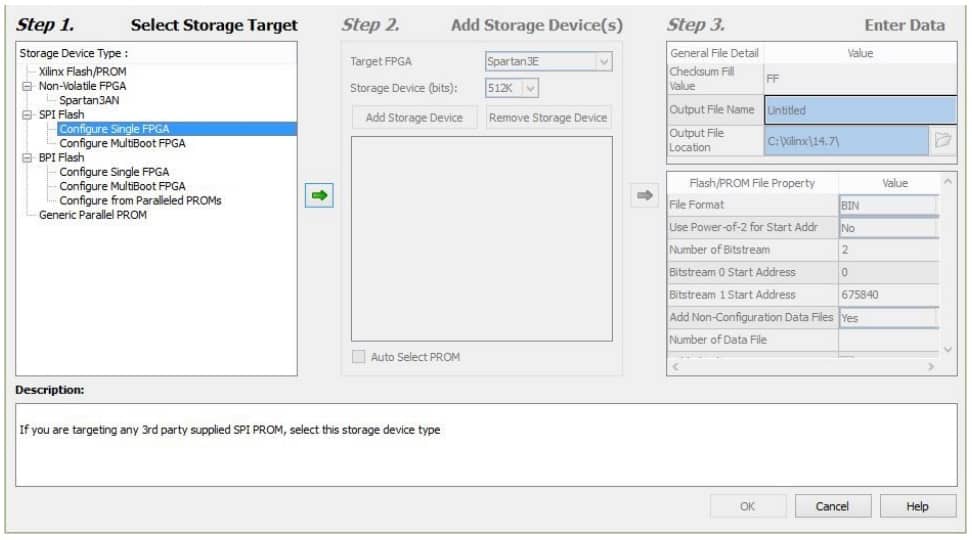
Task: Open the Target FPGA dropdown
Action: tap(603, 62)
